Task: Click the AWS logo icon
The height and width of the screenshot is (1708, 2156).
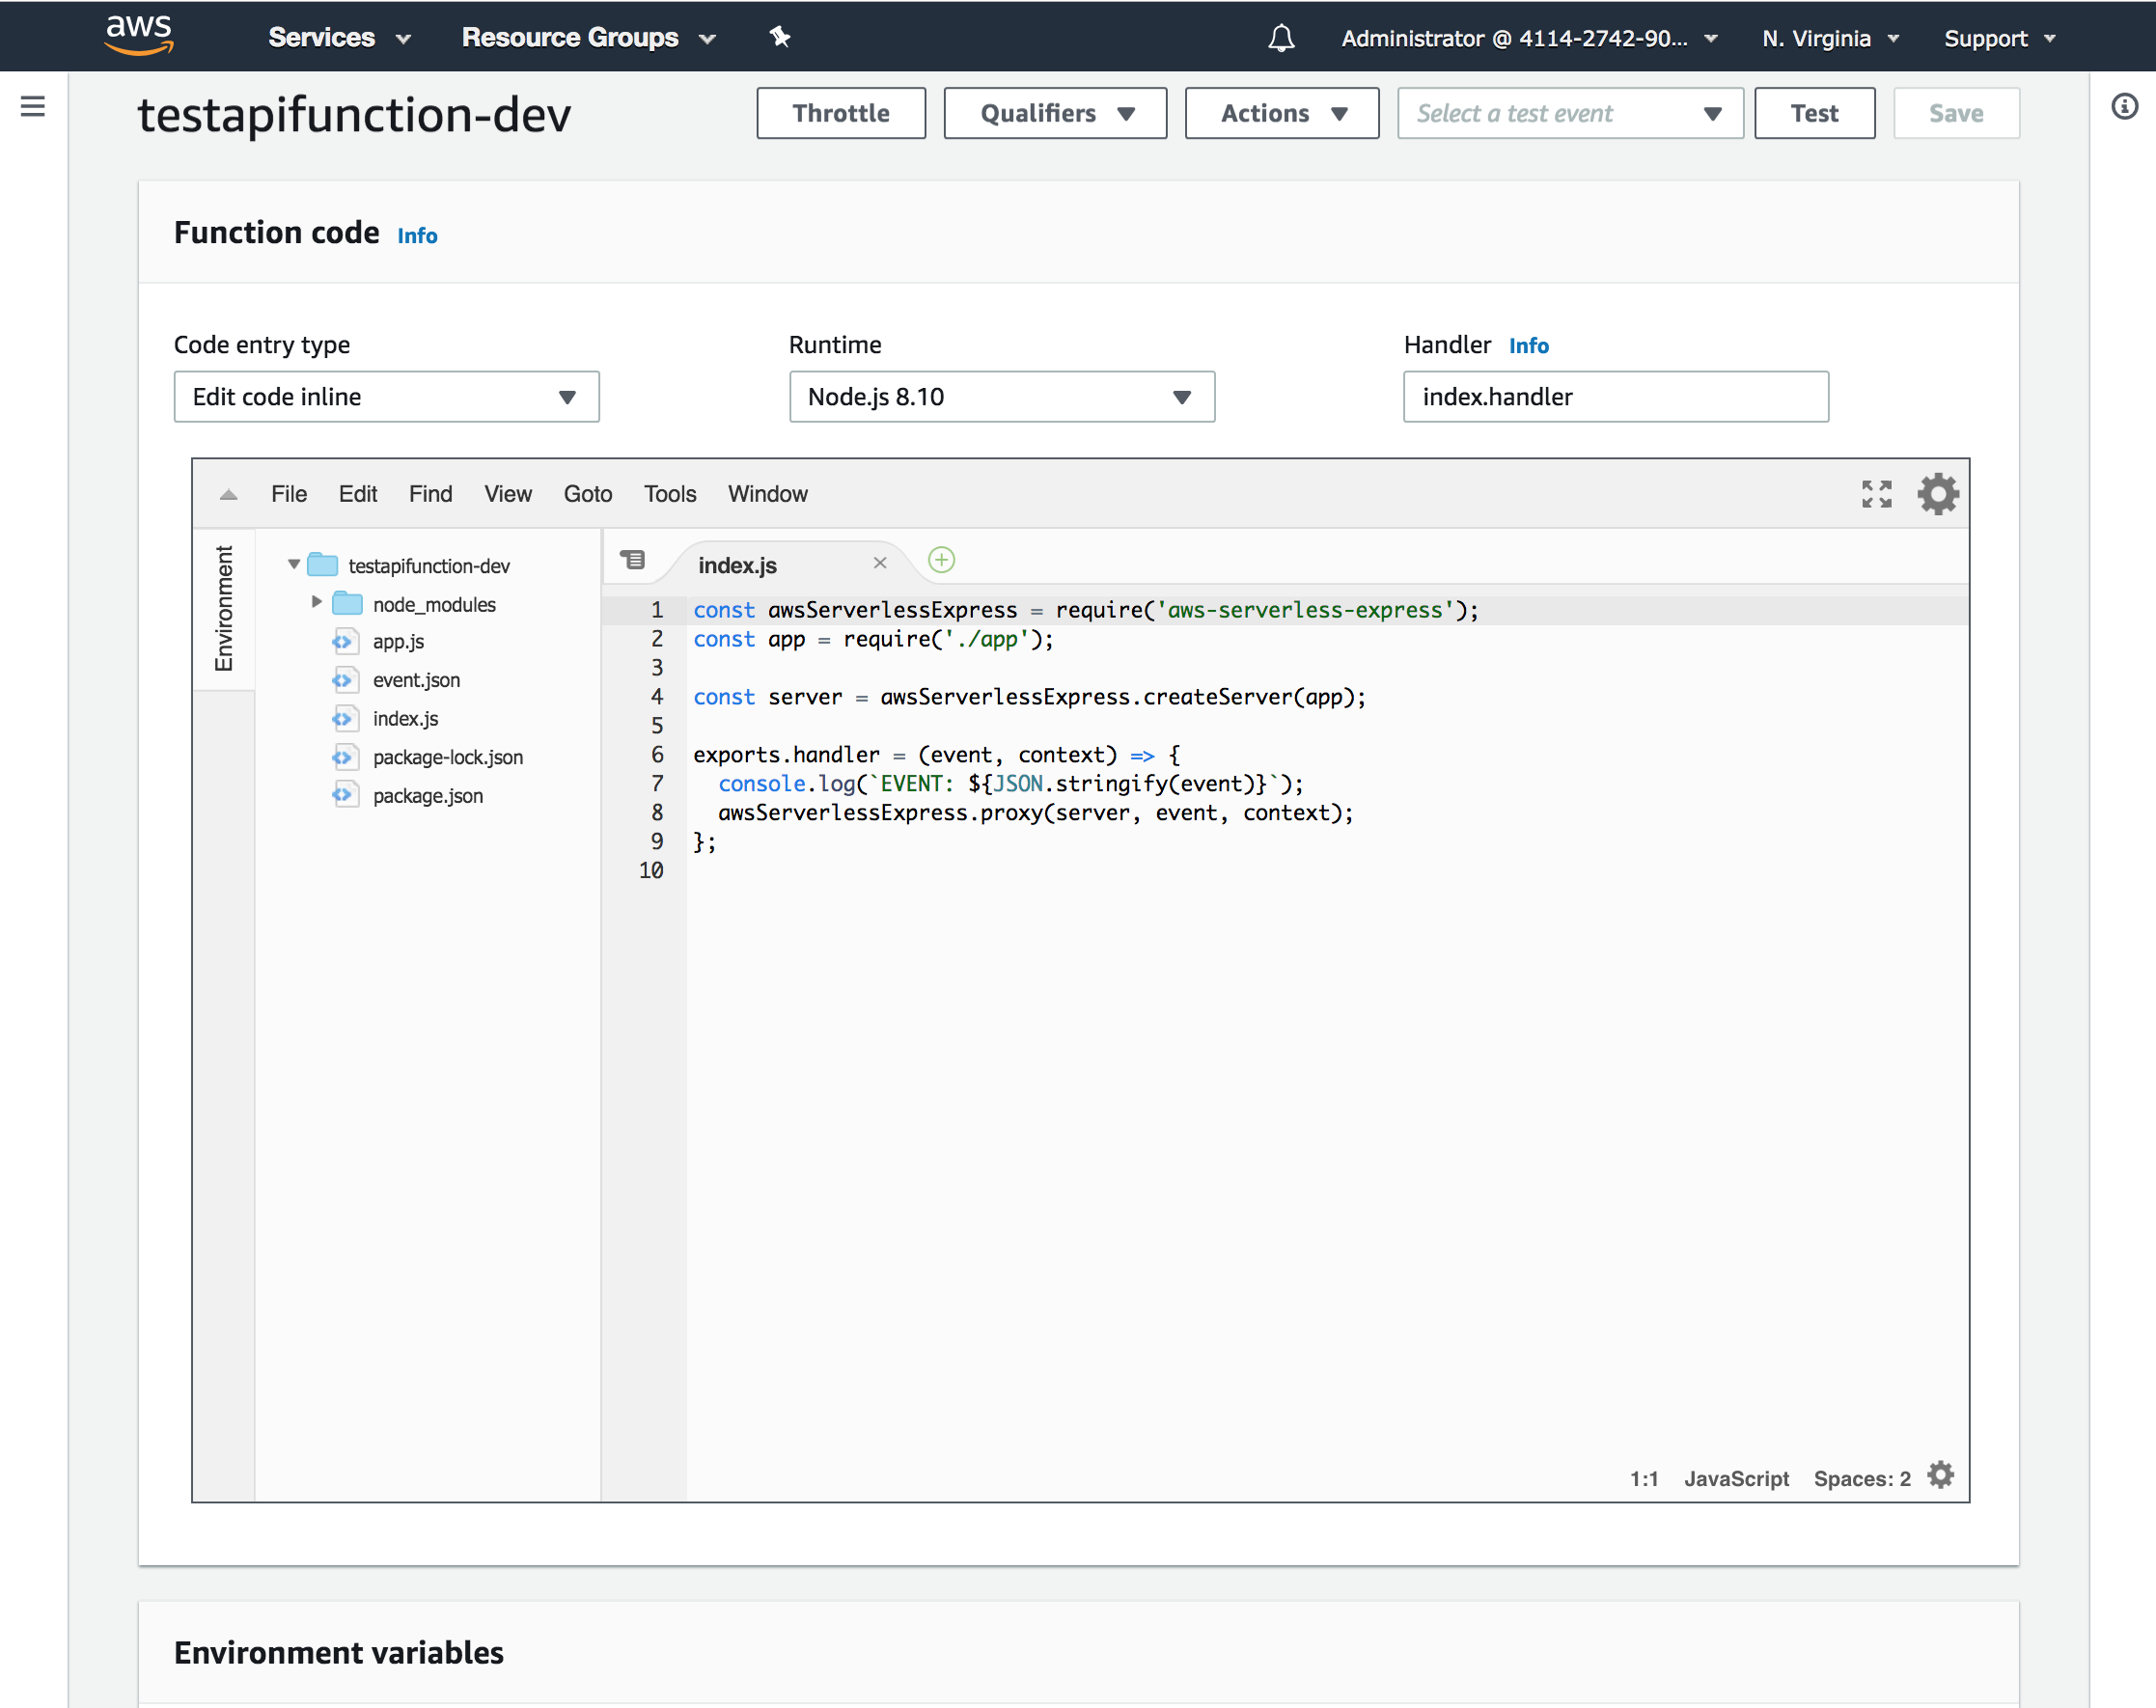Action: (139, 36)
